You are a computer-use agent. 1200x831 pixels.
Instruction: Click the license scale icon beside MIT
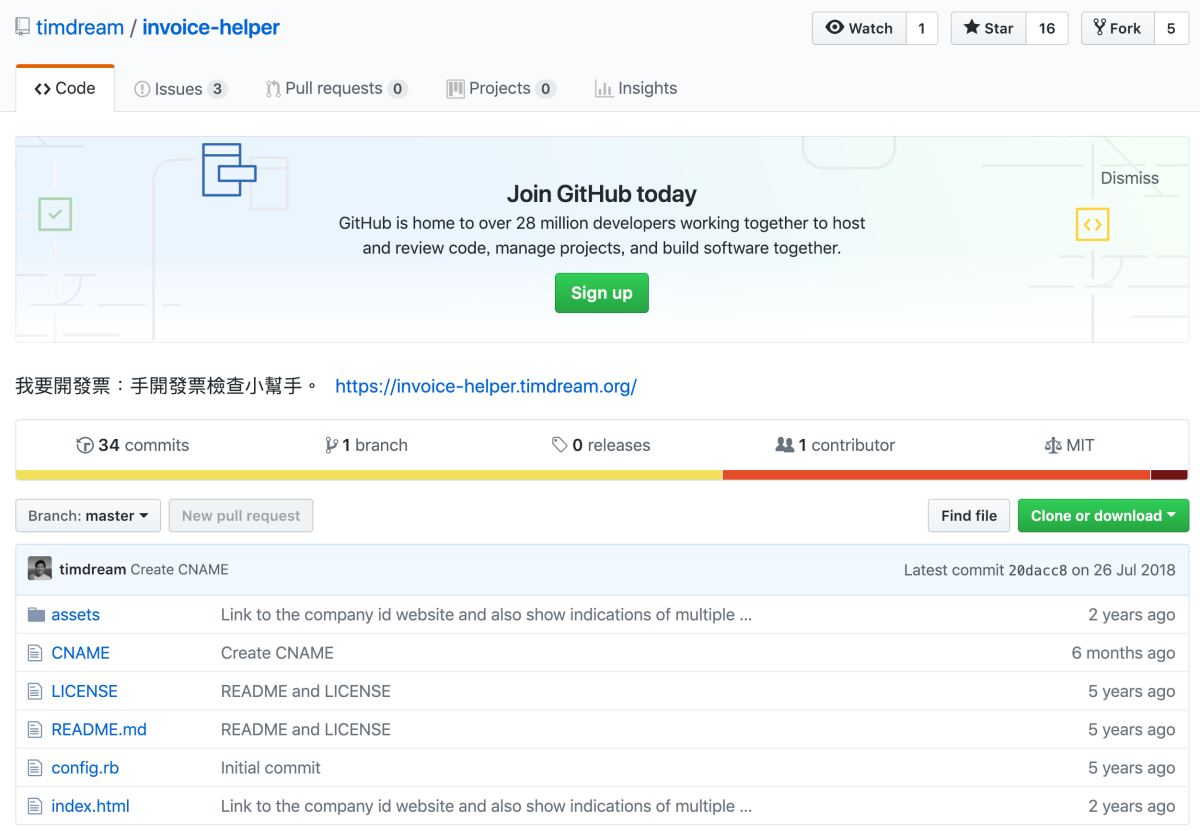[1052, 445]
